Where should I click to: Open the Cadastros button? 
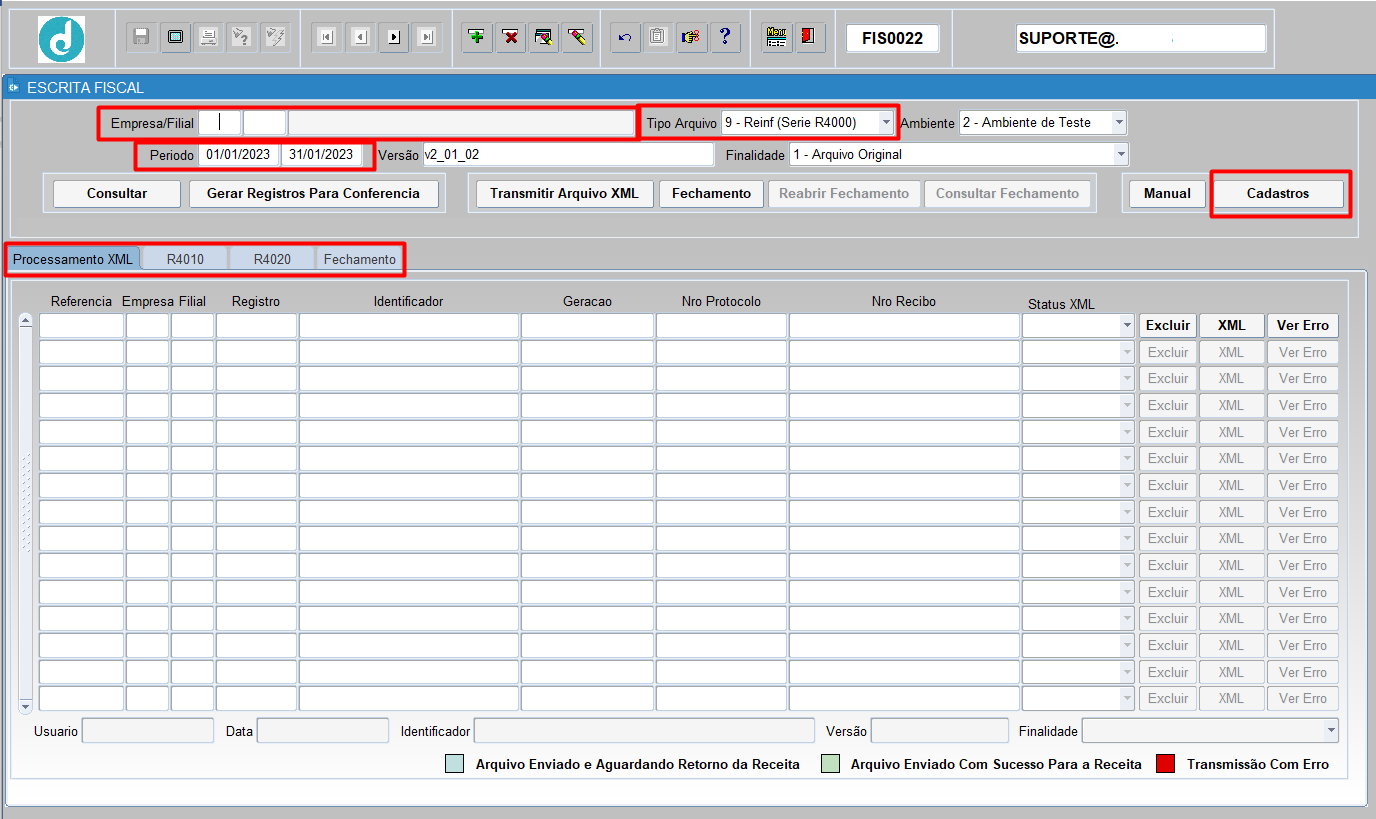click(1278, 194)
